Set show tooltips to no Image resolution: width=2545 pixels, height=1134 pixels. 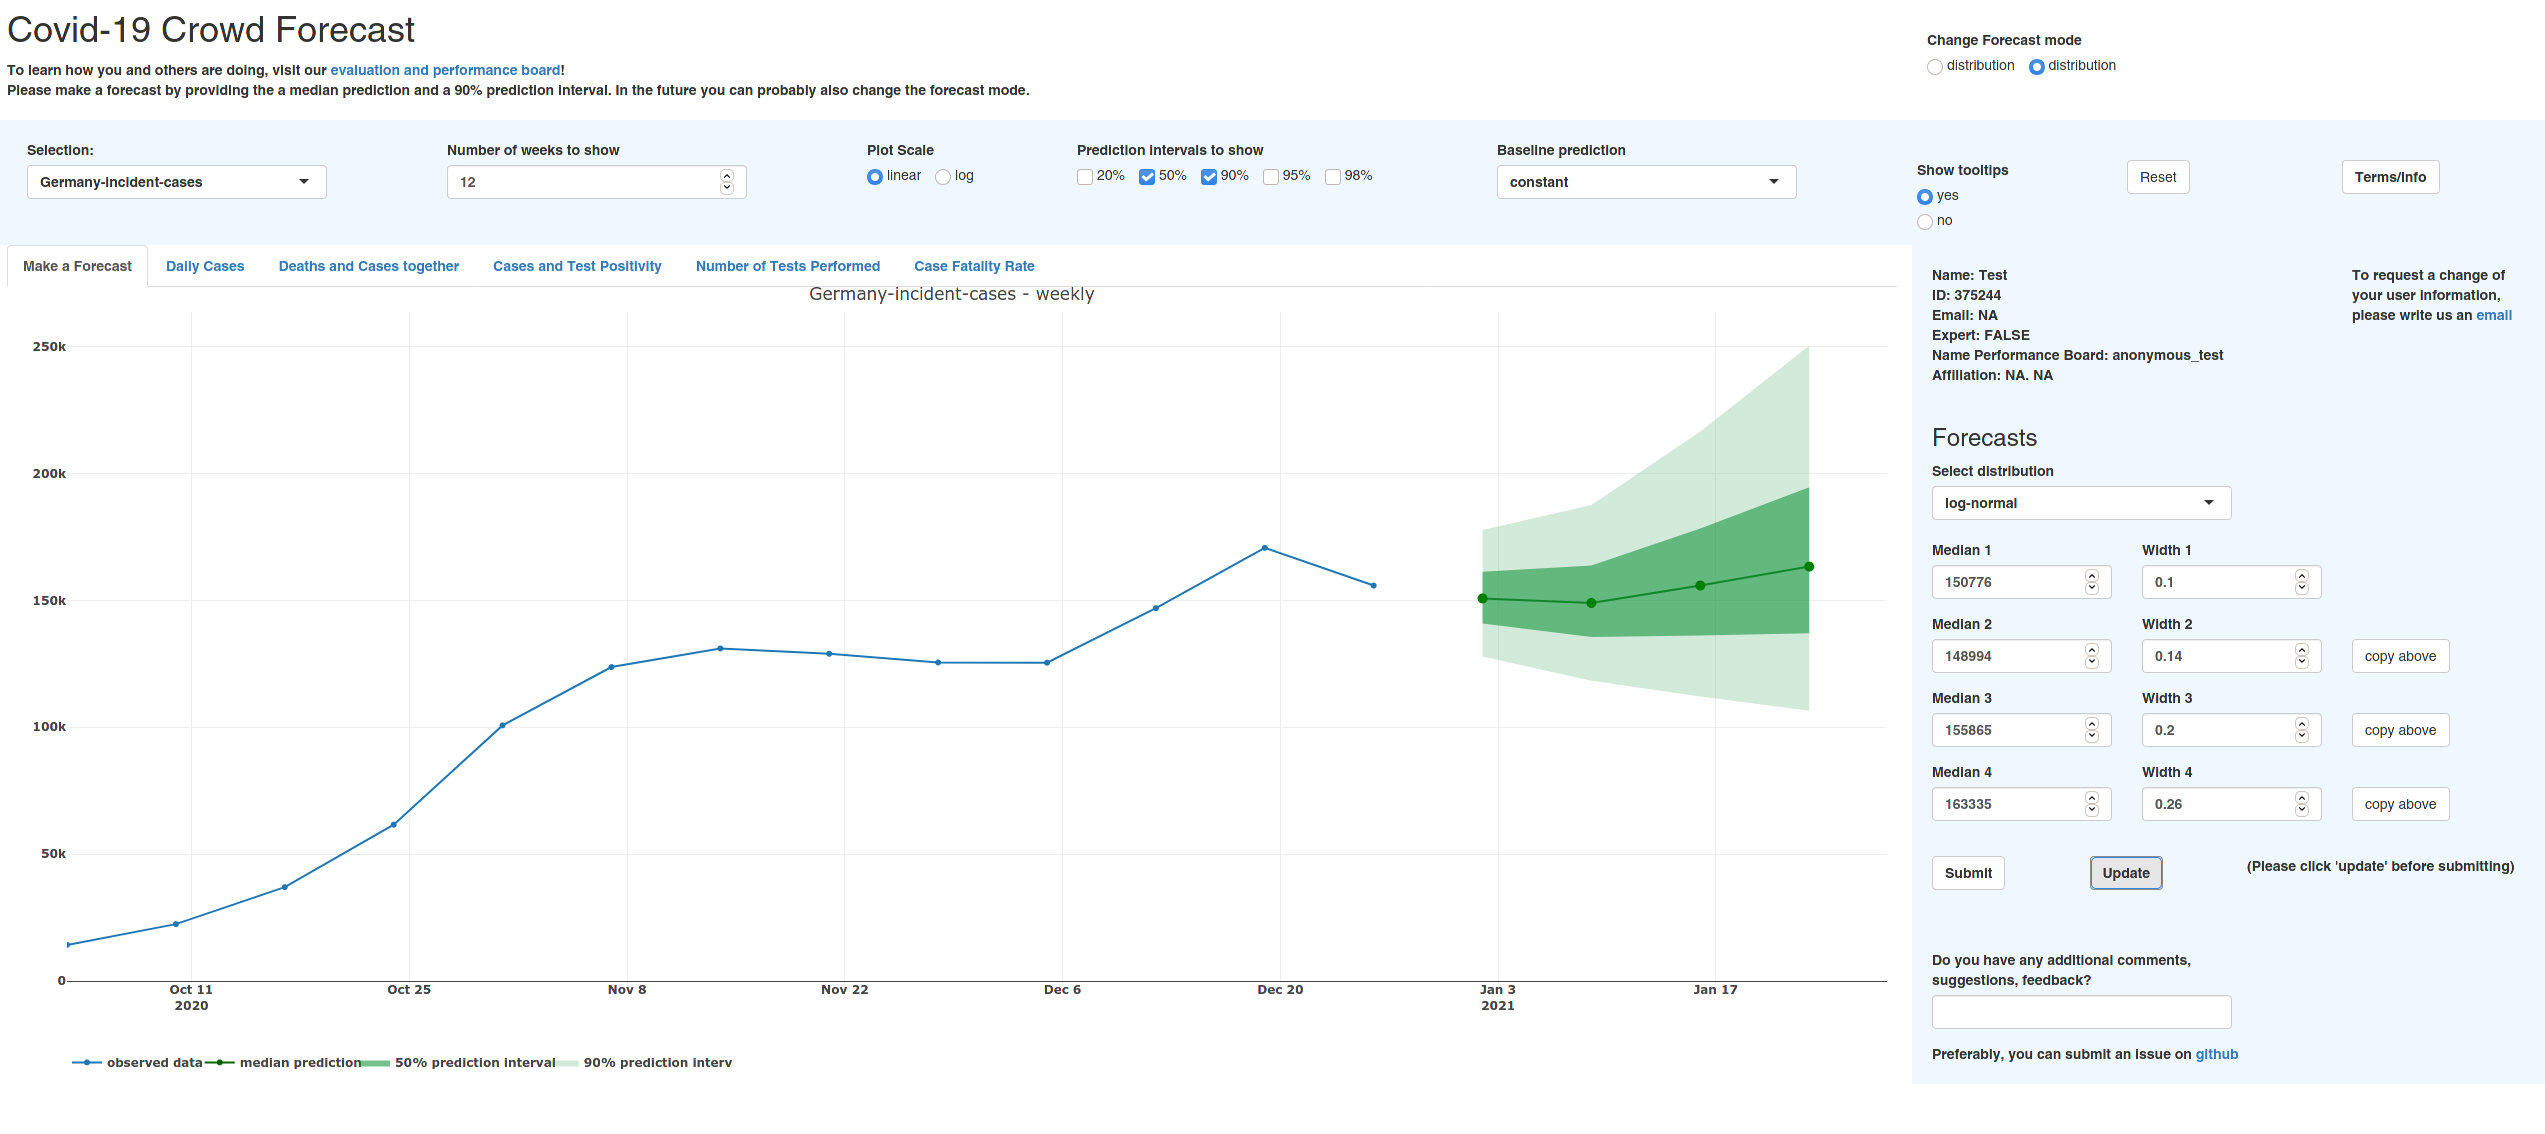coord(1925,222)
